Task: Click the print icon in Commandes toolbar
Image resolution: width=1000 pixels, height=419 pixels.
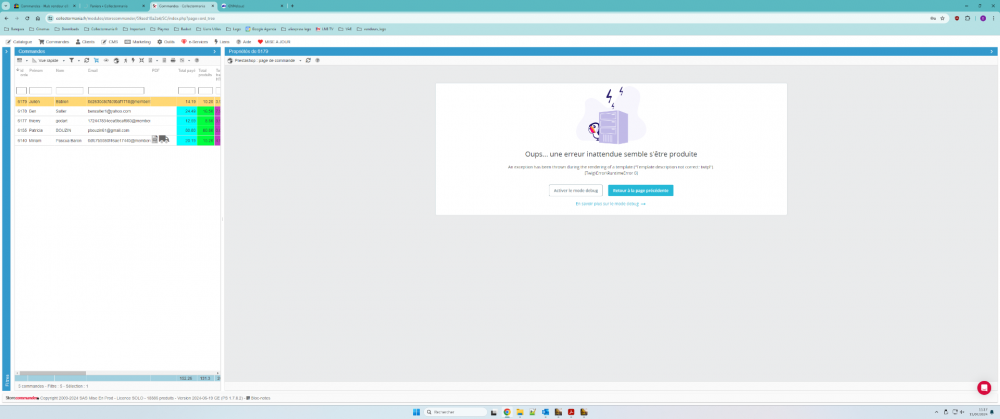Action: pos(173,60)
